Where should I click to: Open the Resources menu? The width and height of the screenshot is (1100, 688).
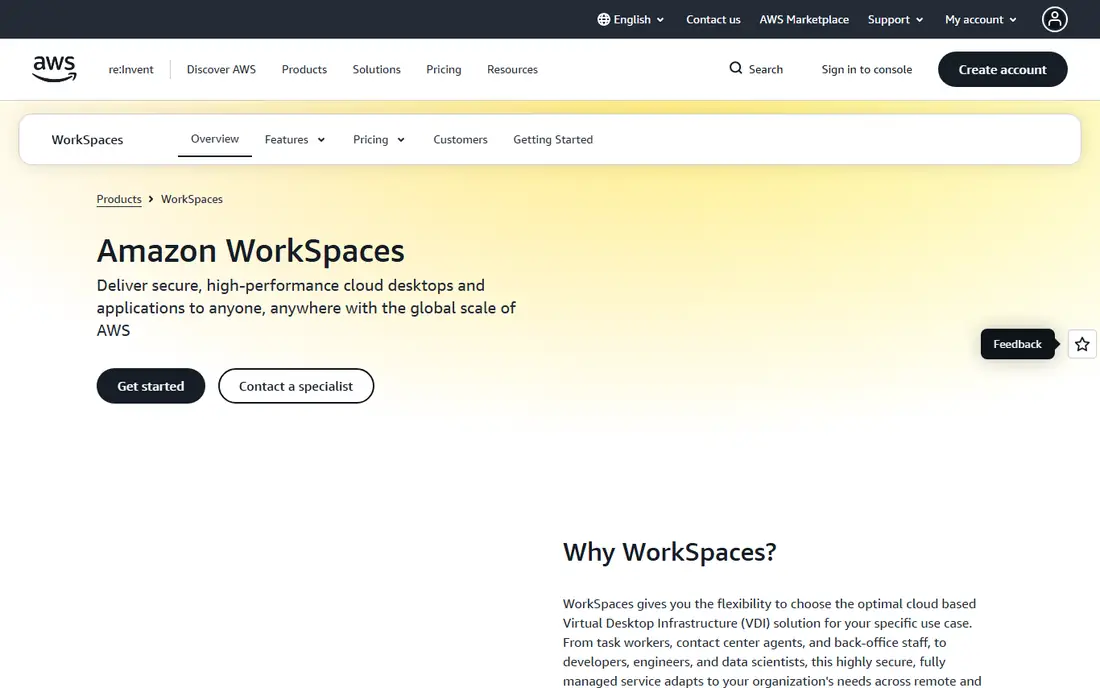512,69
